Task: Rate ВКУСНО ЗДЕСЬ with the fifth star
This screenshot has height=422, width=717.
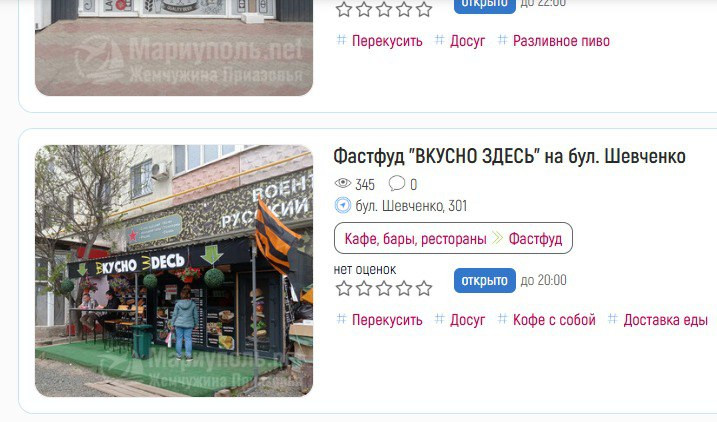Action: pos(424,288)
